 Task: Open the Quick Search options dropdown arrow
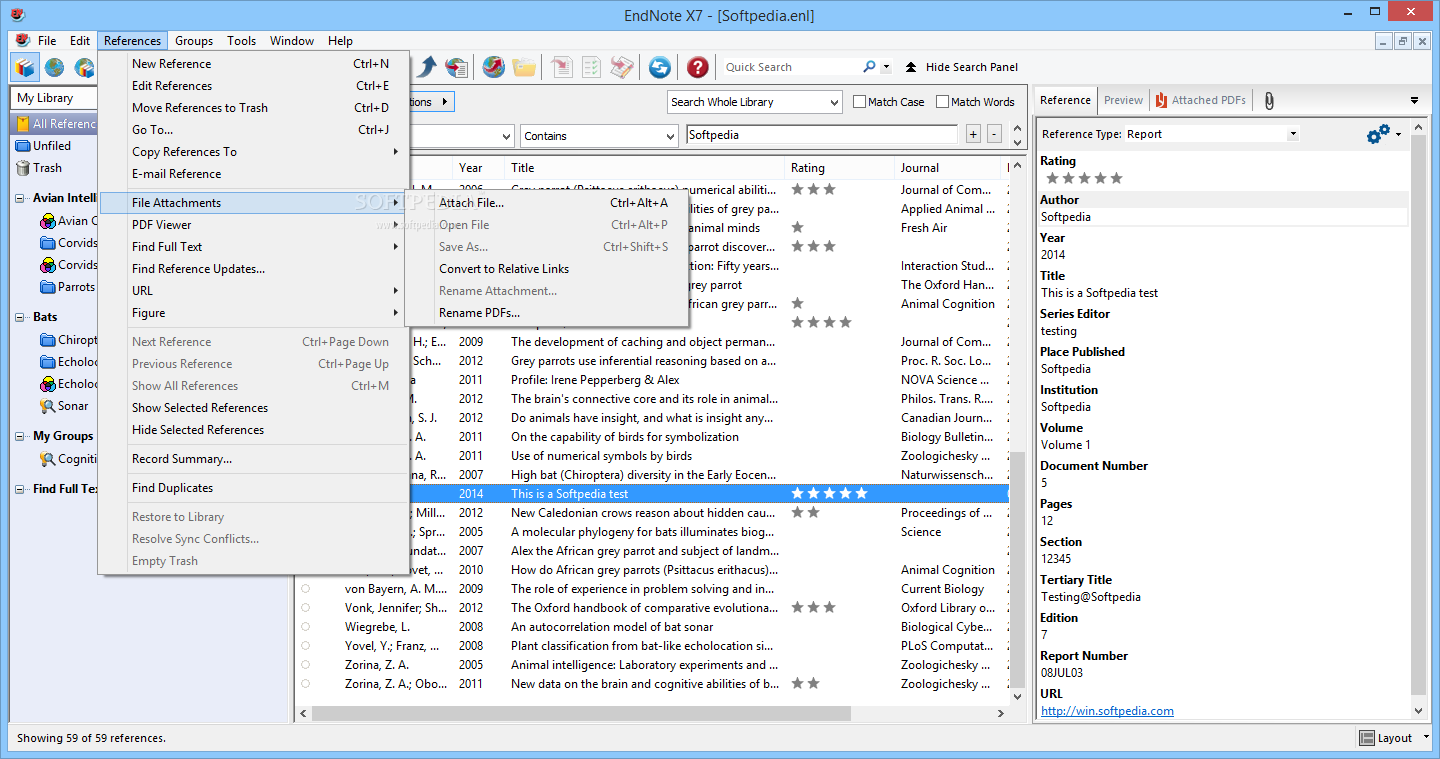(886, 67)
